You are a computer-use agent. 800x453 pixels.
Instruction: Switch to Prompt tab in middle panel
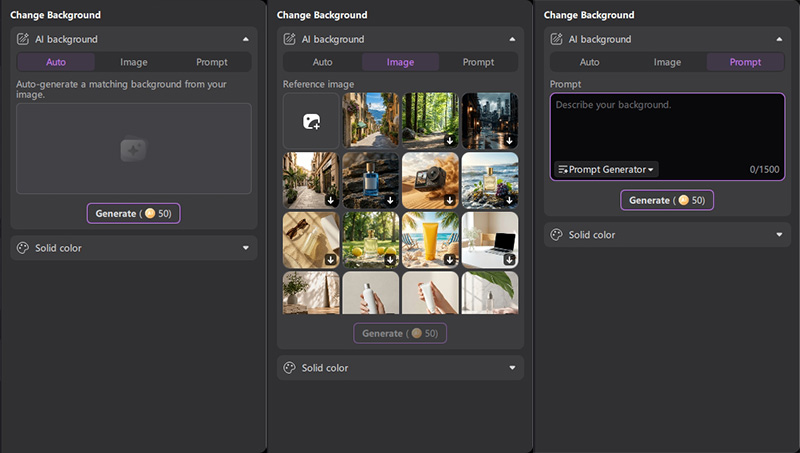[478, 62]
